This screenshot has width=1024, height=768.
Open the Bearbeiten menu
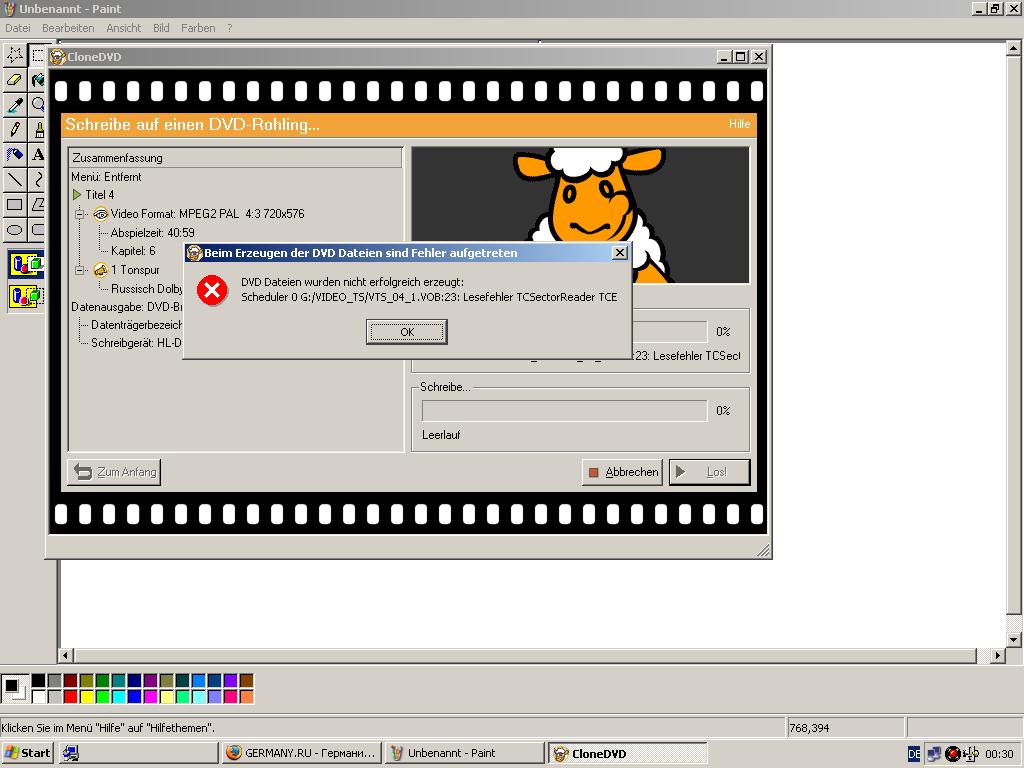pyautogui.click(x=68, y=28)
